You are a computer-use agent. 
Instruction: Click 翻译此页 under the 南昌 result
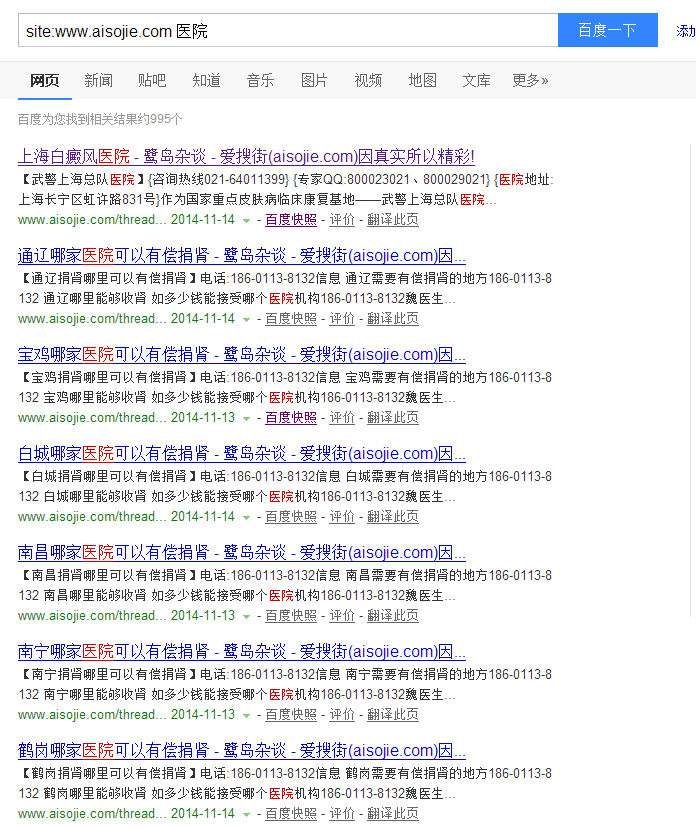tap(393, 616)
